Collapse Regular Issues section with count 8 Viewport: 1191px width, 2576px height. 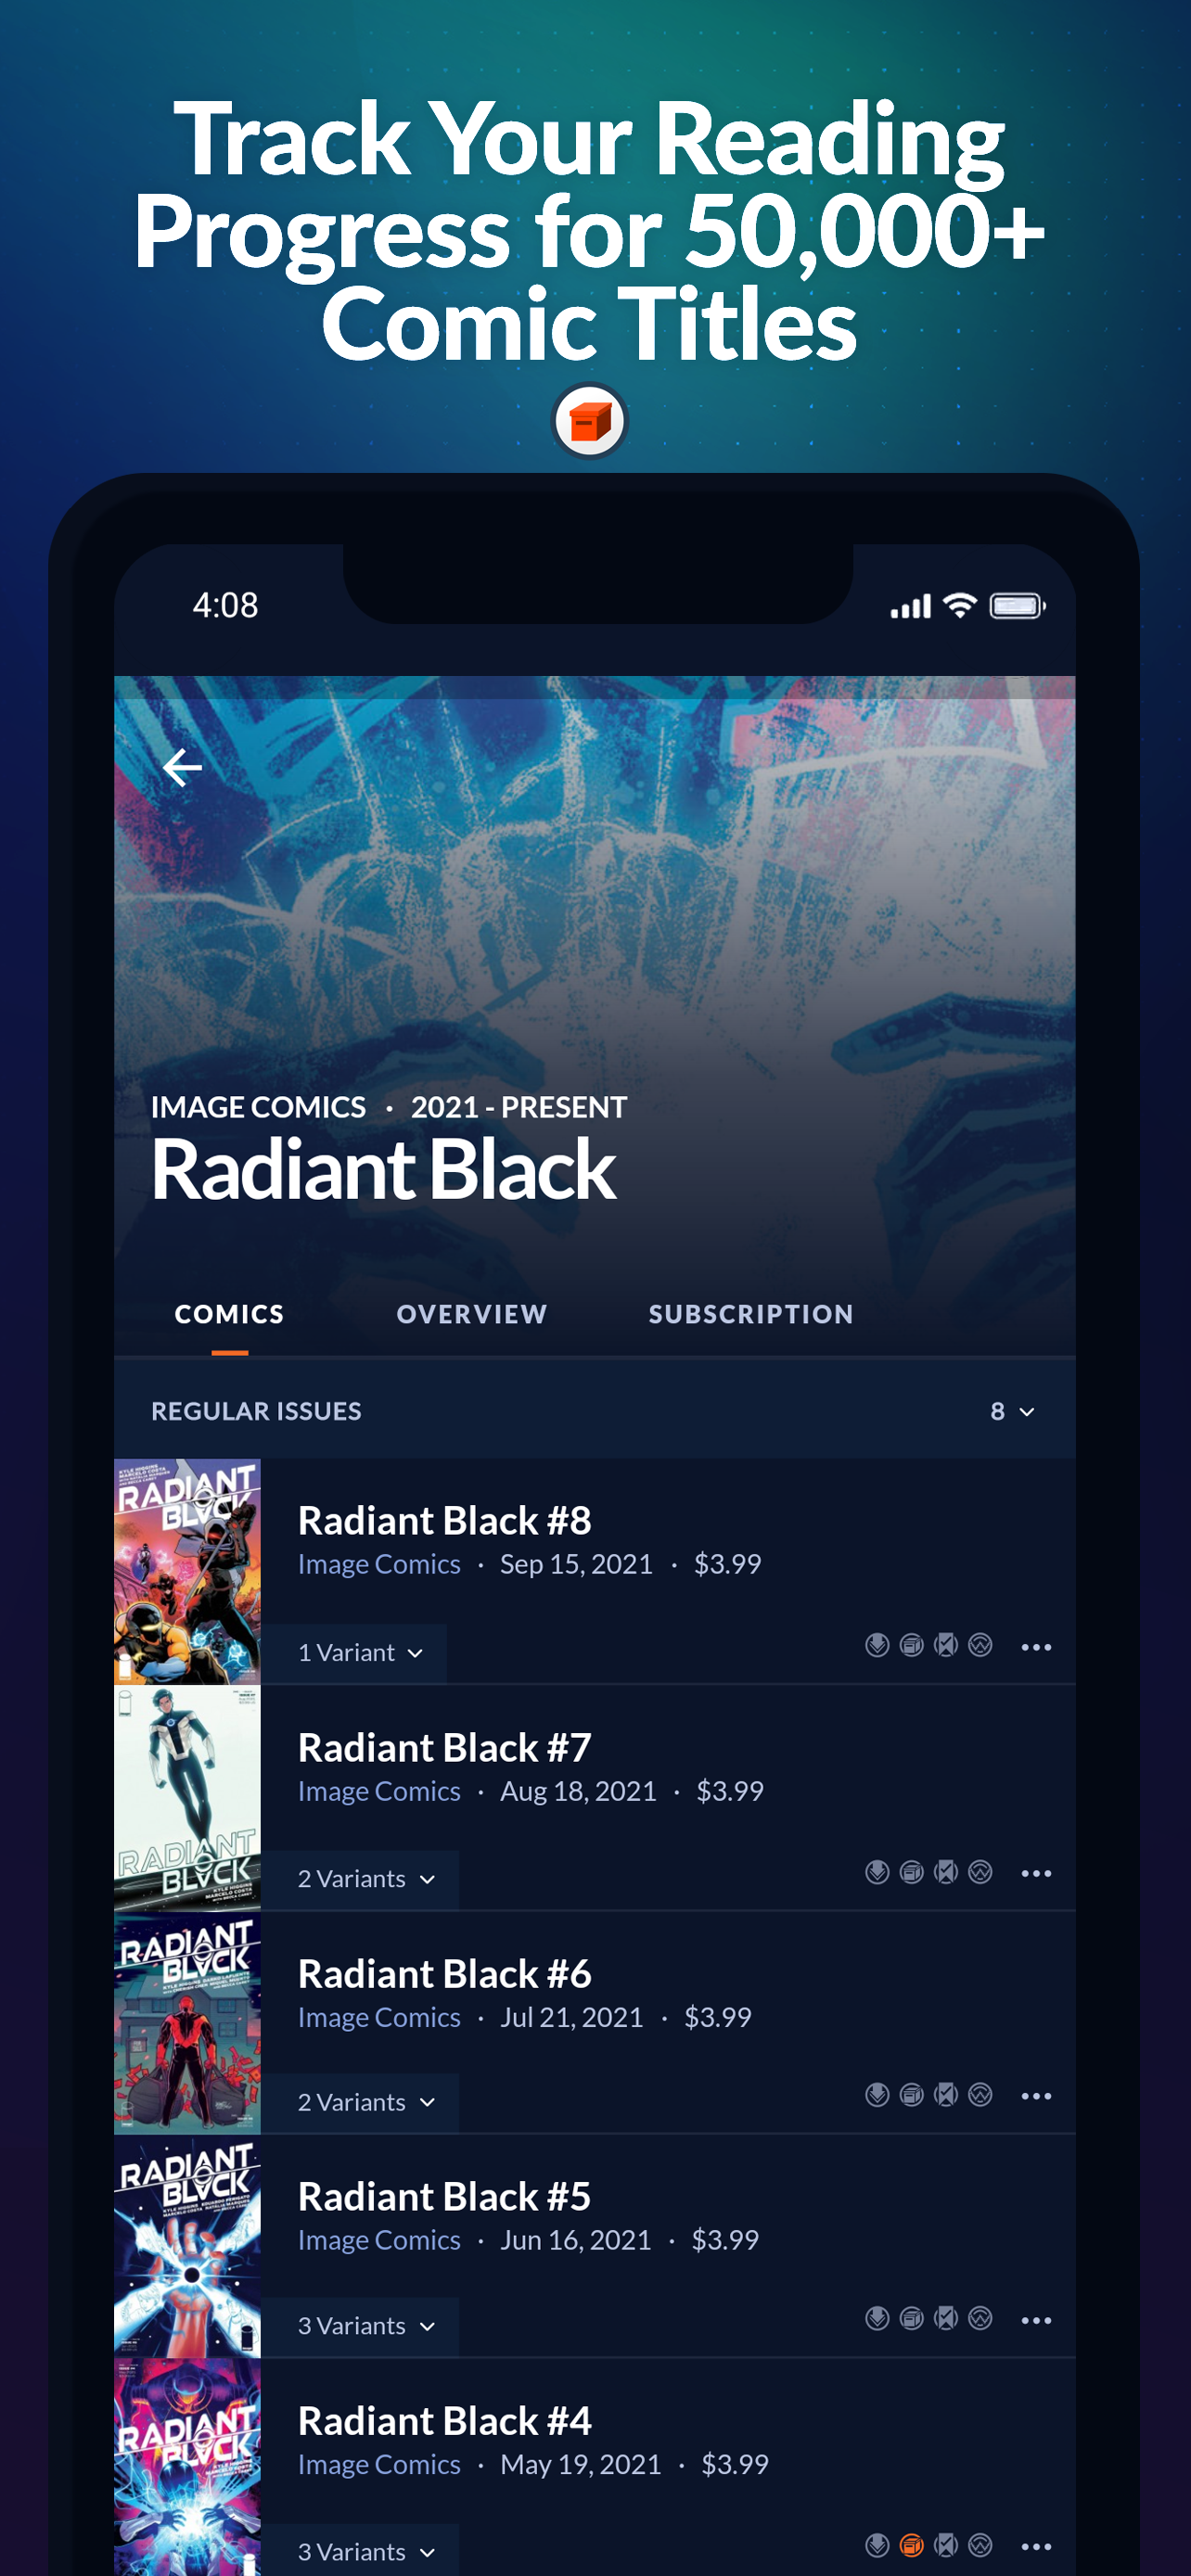(x=1012, y=1411)
